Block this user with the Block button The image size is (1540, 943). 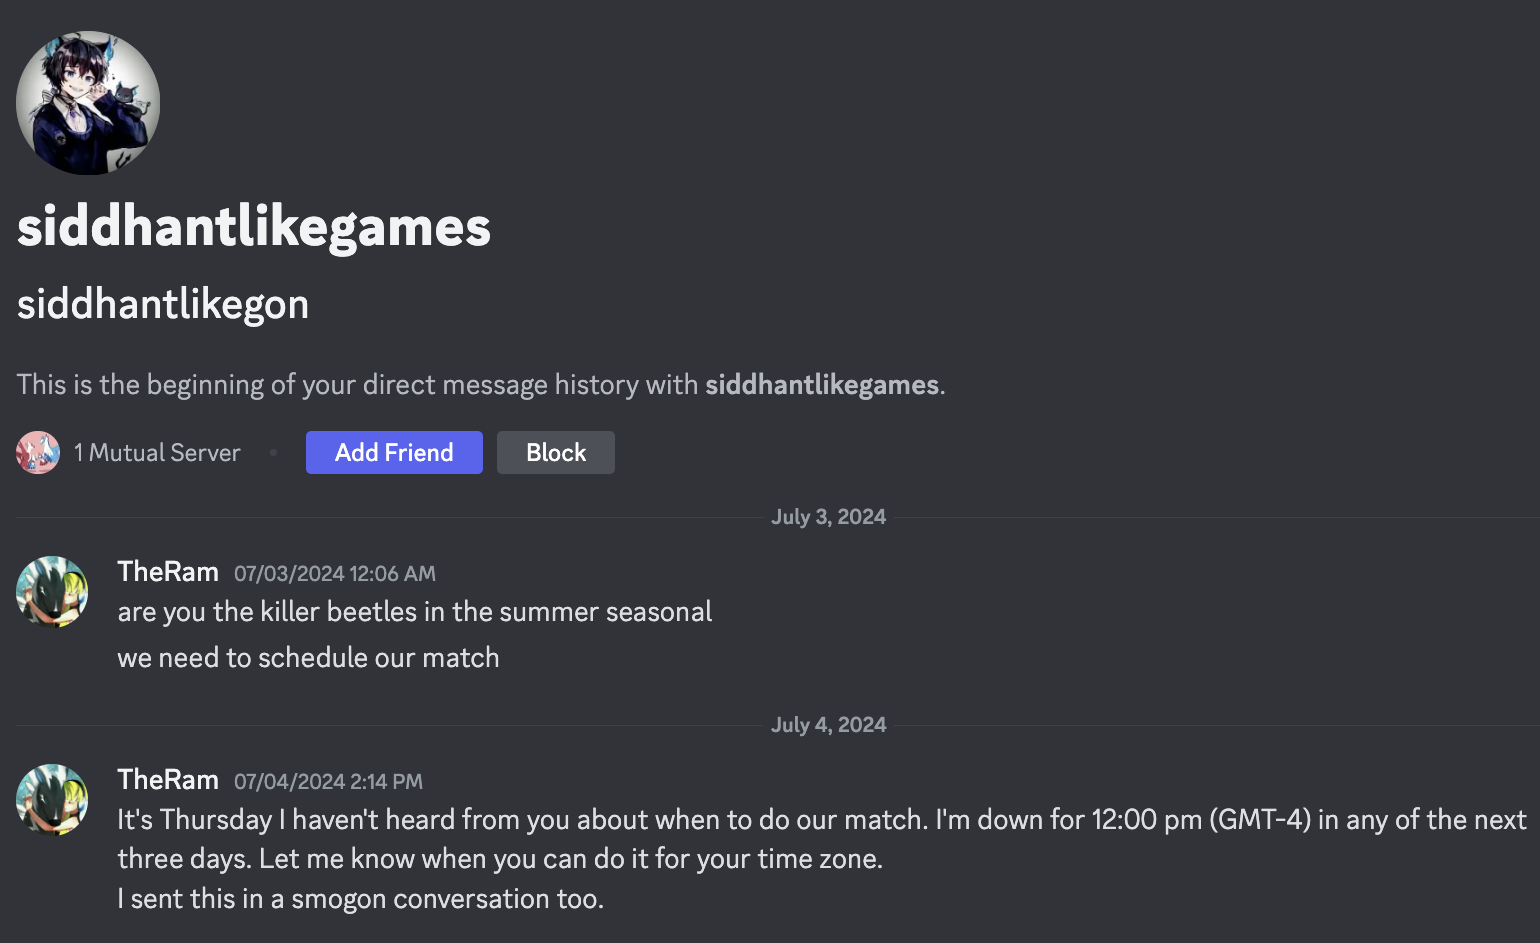pyautogui.click(x=556, y=453)
